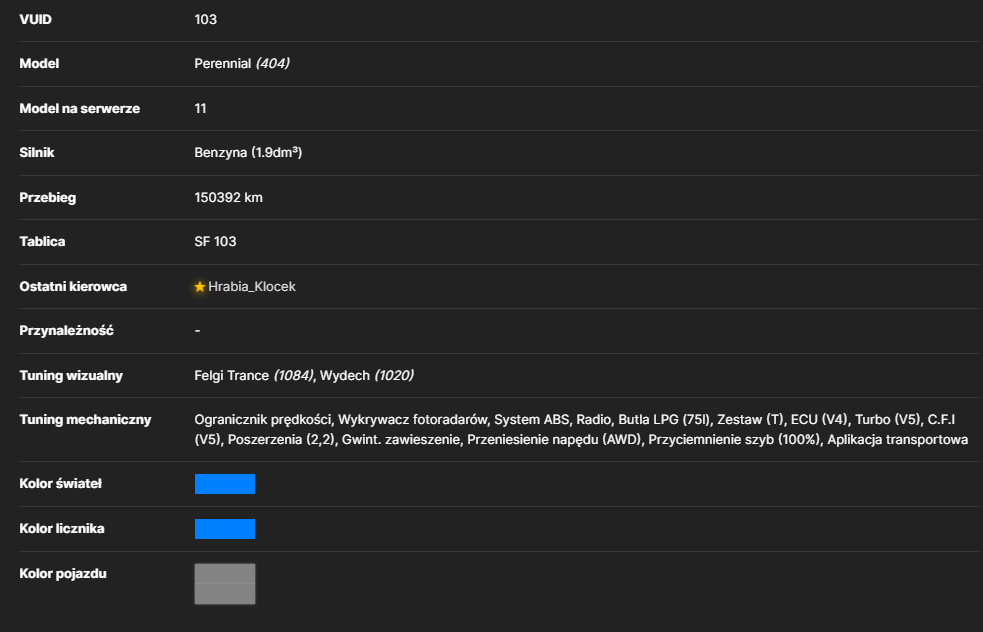Click the System ABS tuning item
The height and width of the screenshot is (632, 983).
532,419
